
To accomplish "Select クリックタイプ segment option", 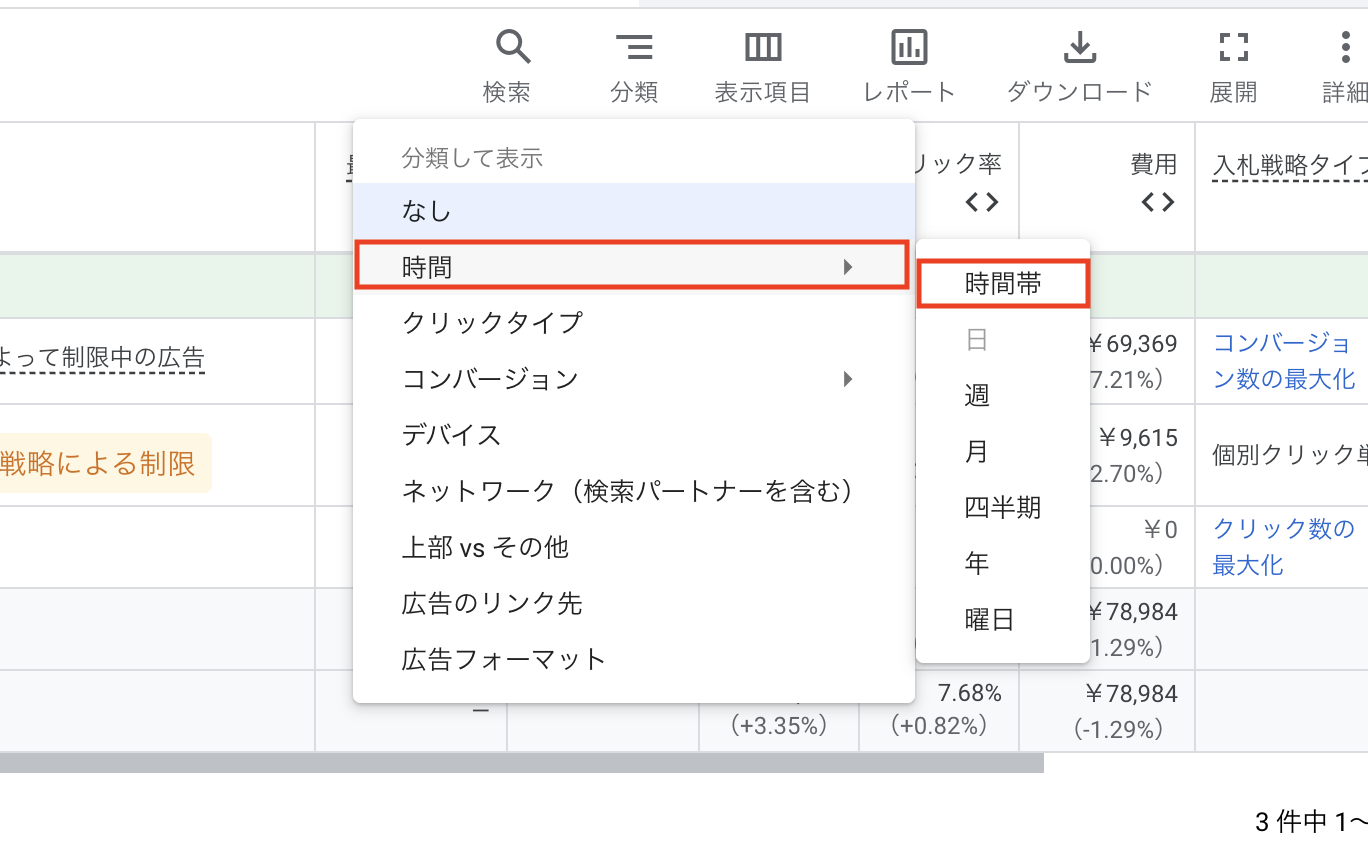I will point(492,323).
